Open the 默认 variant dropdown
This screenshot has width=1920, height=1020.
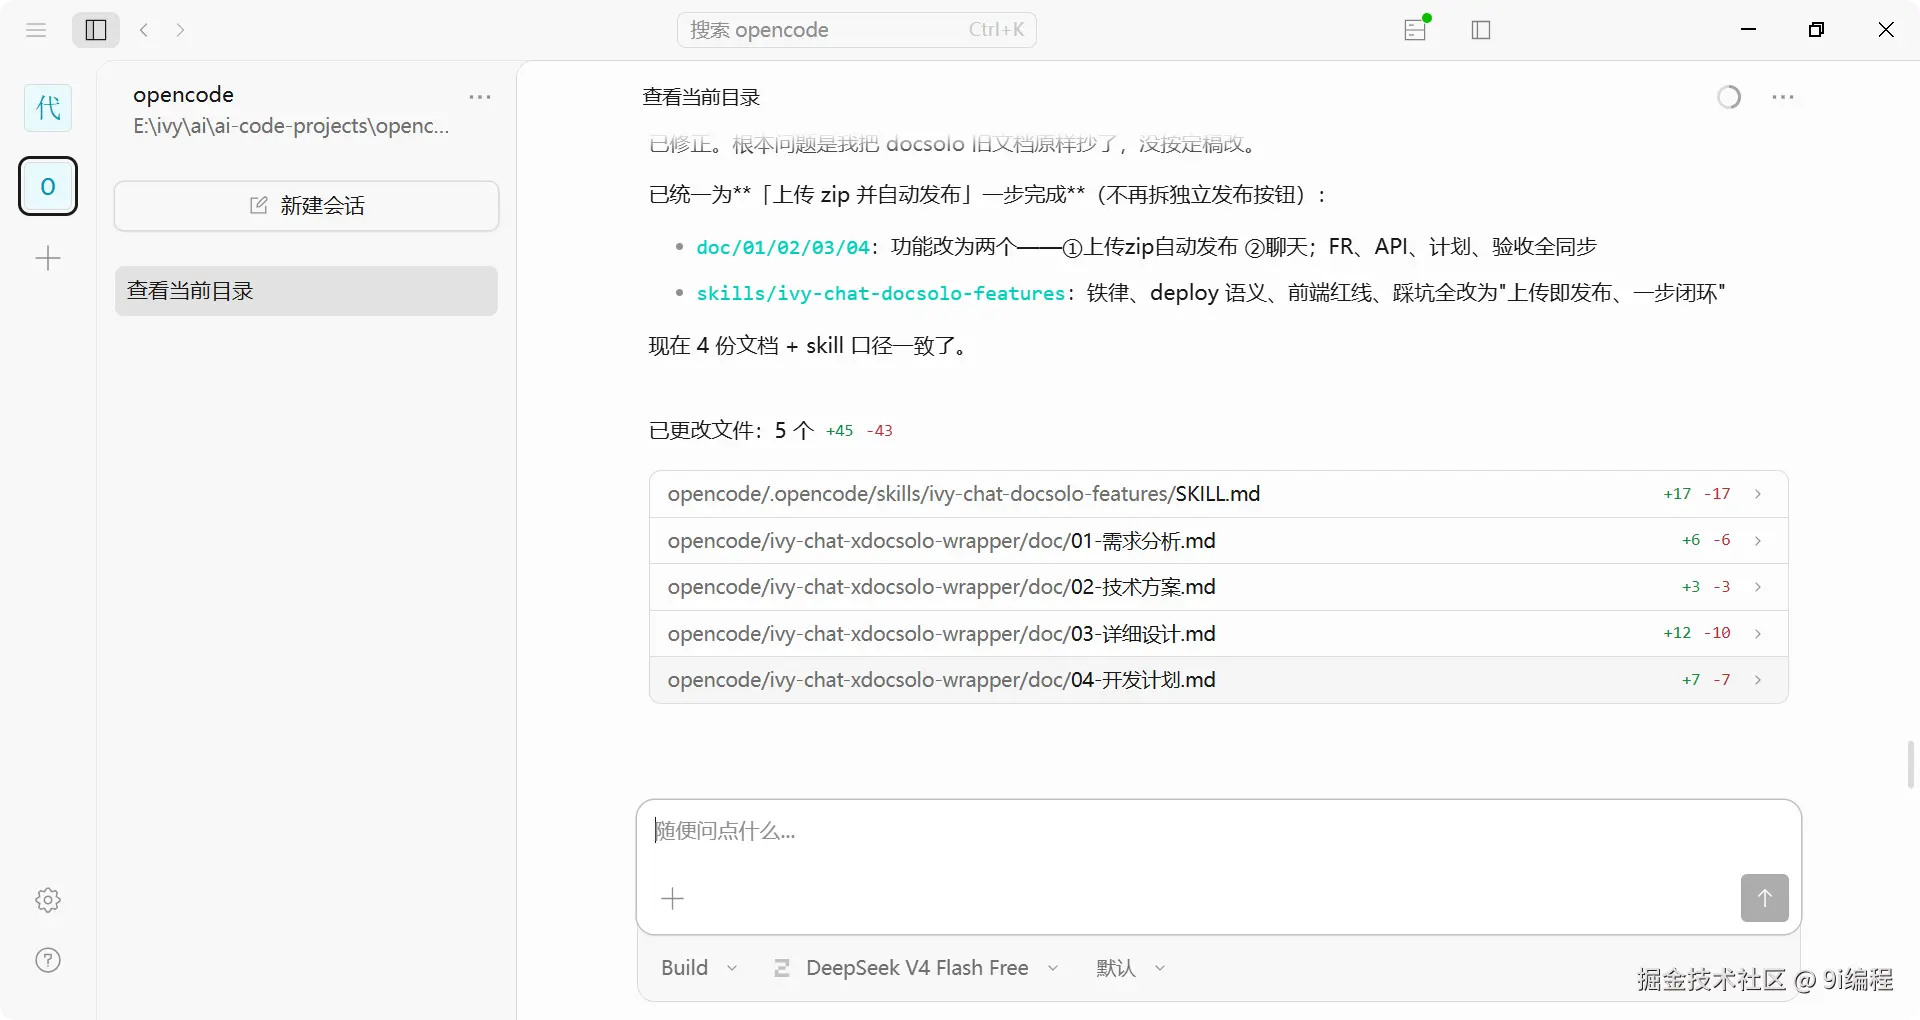tap(1131, 968)
